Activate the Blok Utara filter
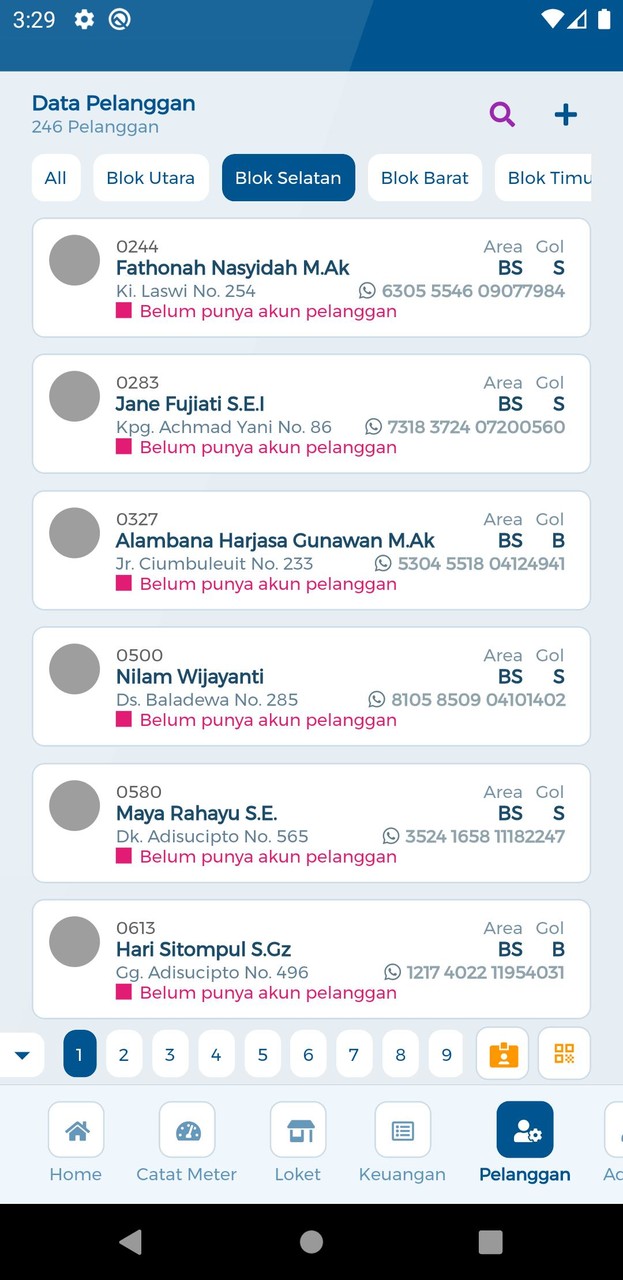 coord(151,177)
